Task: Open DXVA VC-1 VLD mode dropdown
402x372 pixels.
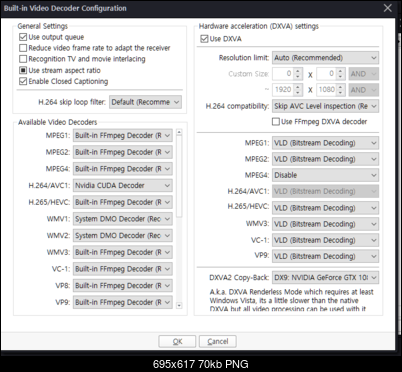Action: [x=325, y=240]
